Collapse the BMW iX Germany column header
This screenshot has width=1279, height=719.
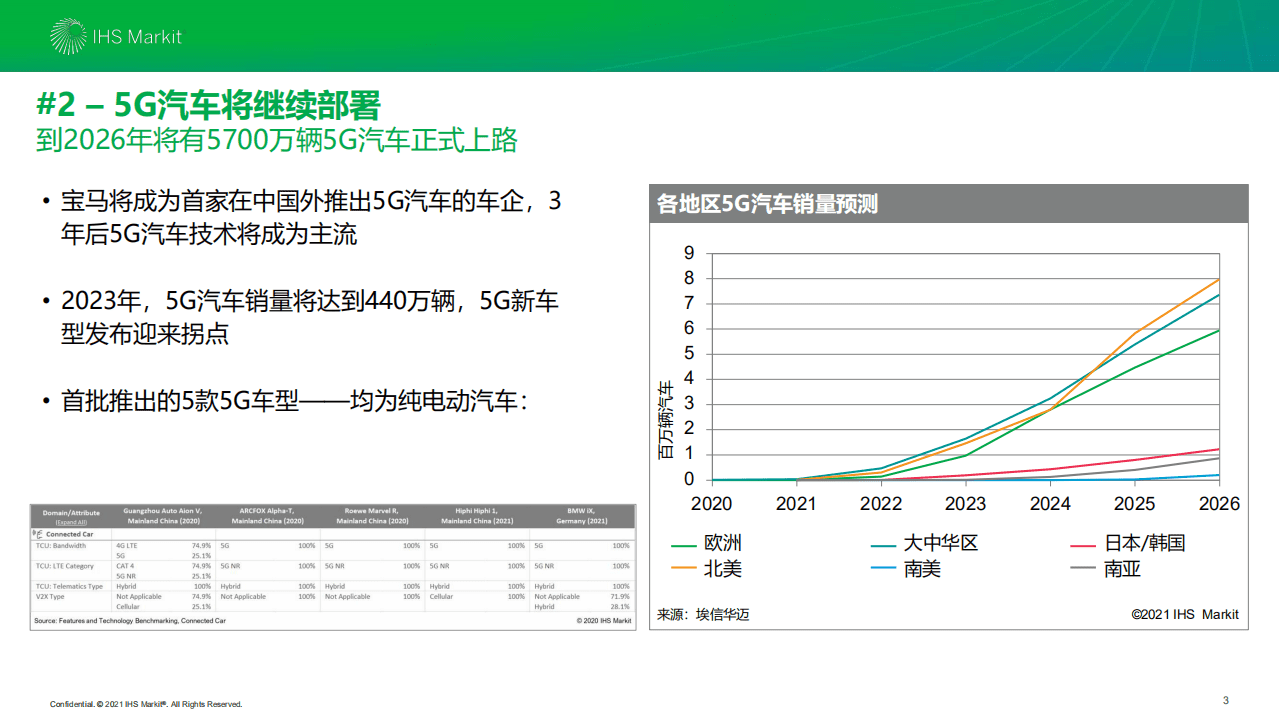[x=580, y=516]
